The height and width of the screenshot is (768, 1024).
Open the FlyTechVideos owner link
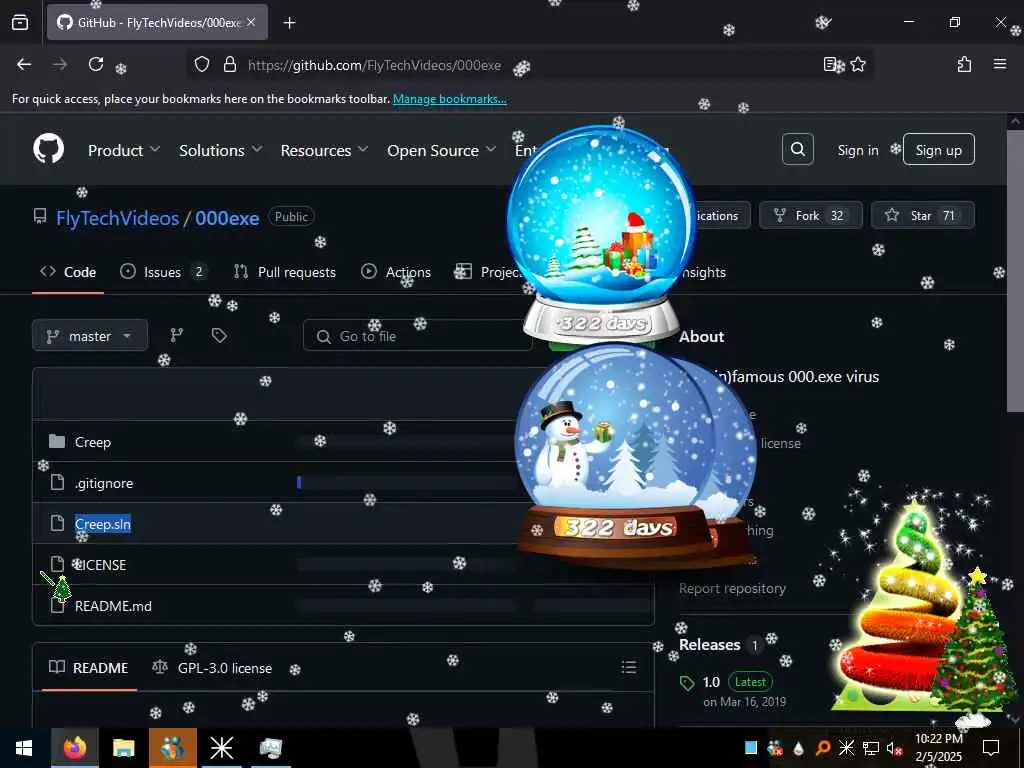(x=118, y=218)
